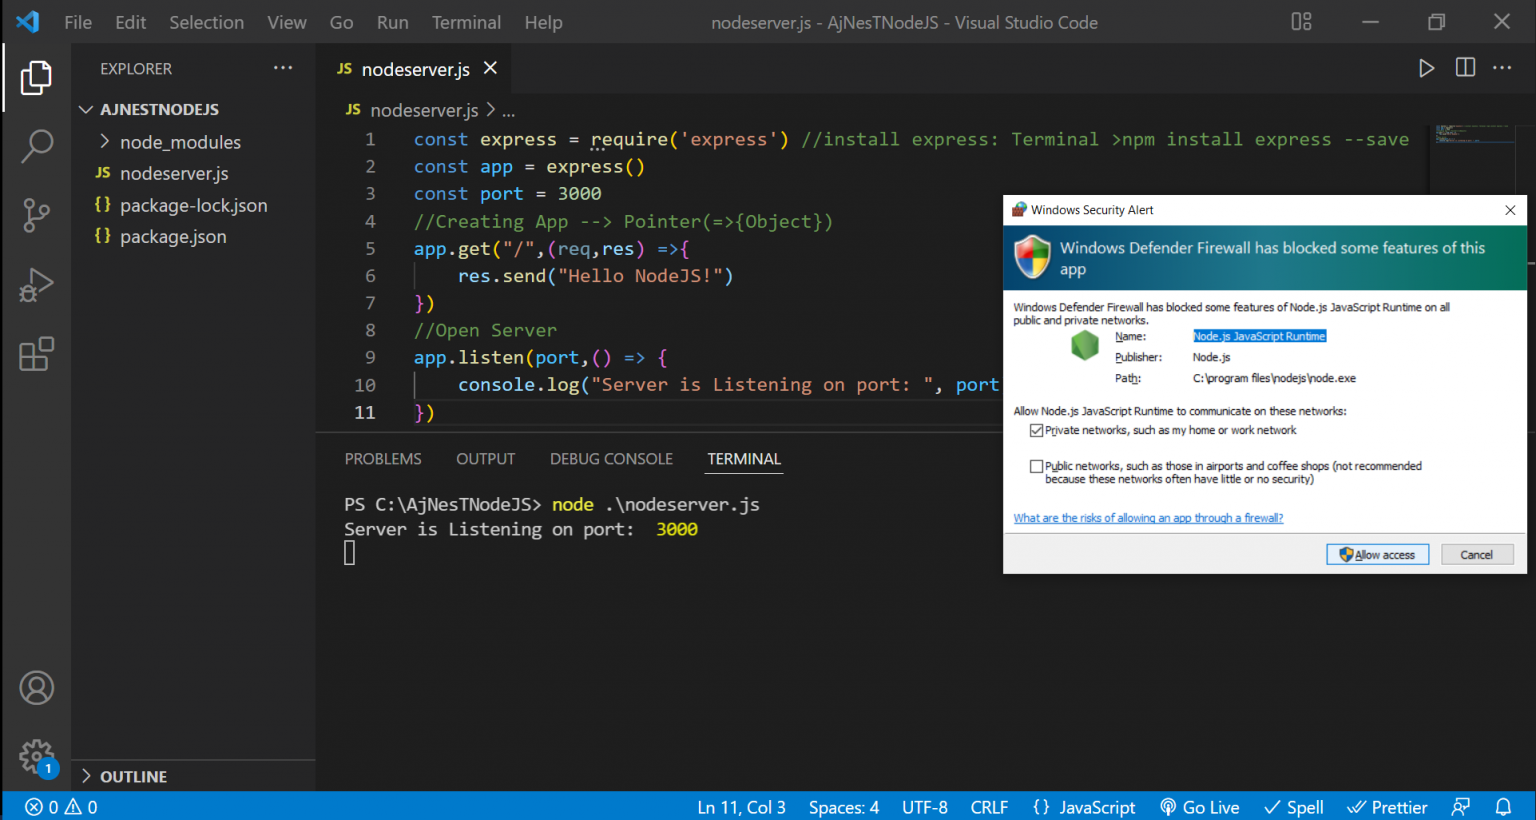This screenshot has height=820, width=1536.
Task: Click the Run Code play icon
Action: coord(1426,68)
